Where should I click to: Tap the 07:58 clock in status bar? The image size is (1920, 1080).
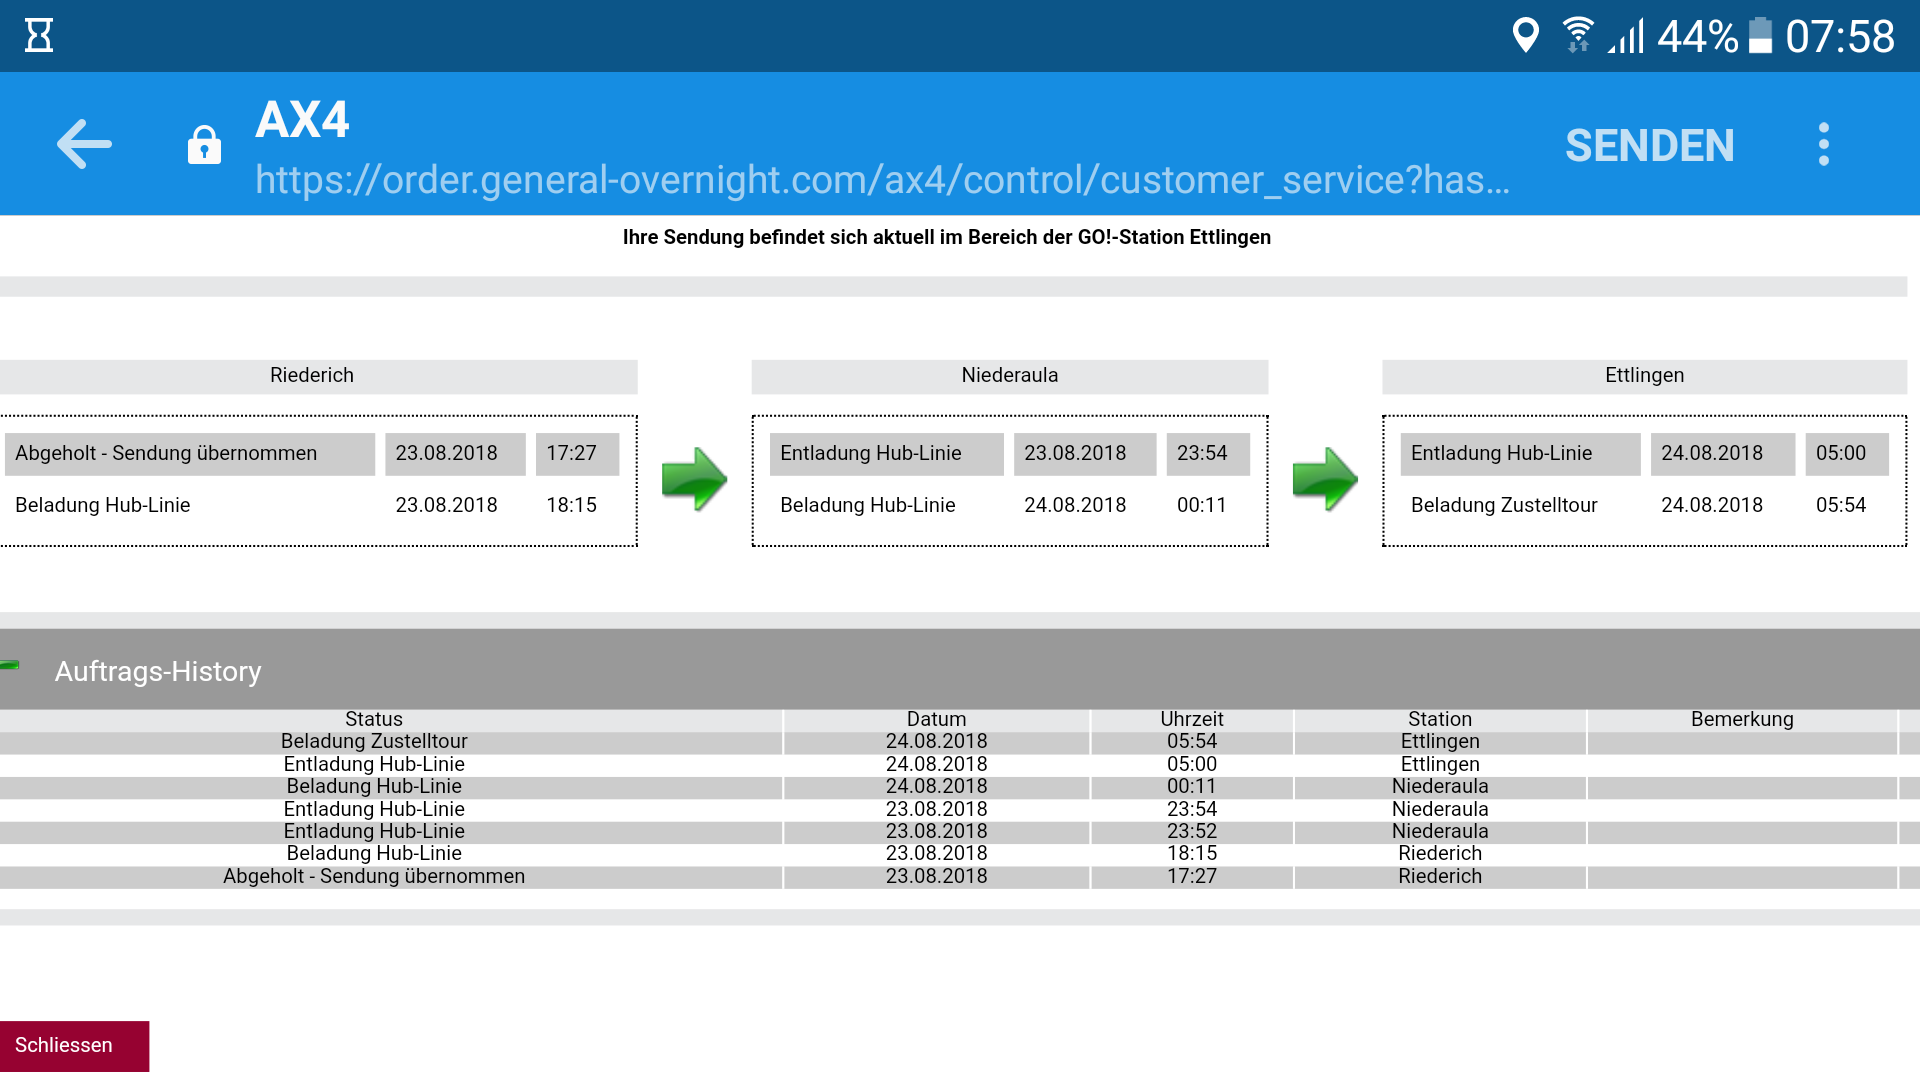[x=1840, y=37]
